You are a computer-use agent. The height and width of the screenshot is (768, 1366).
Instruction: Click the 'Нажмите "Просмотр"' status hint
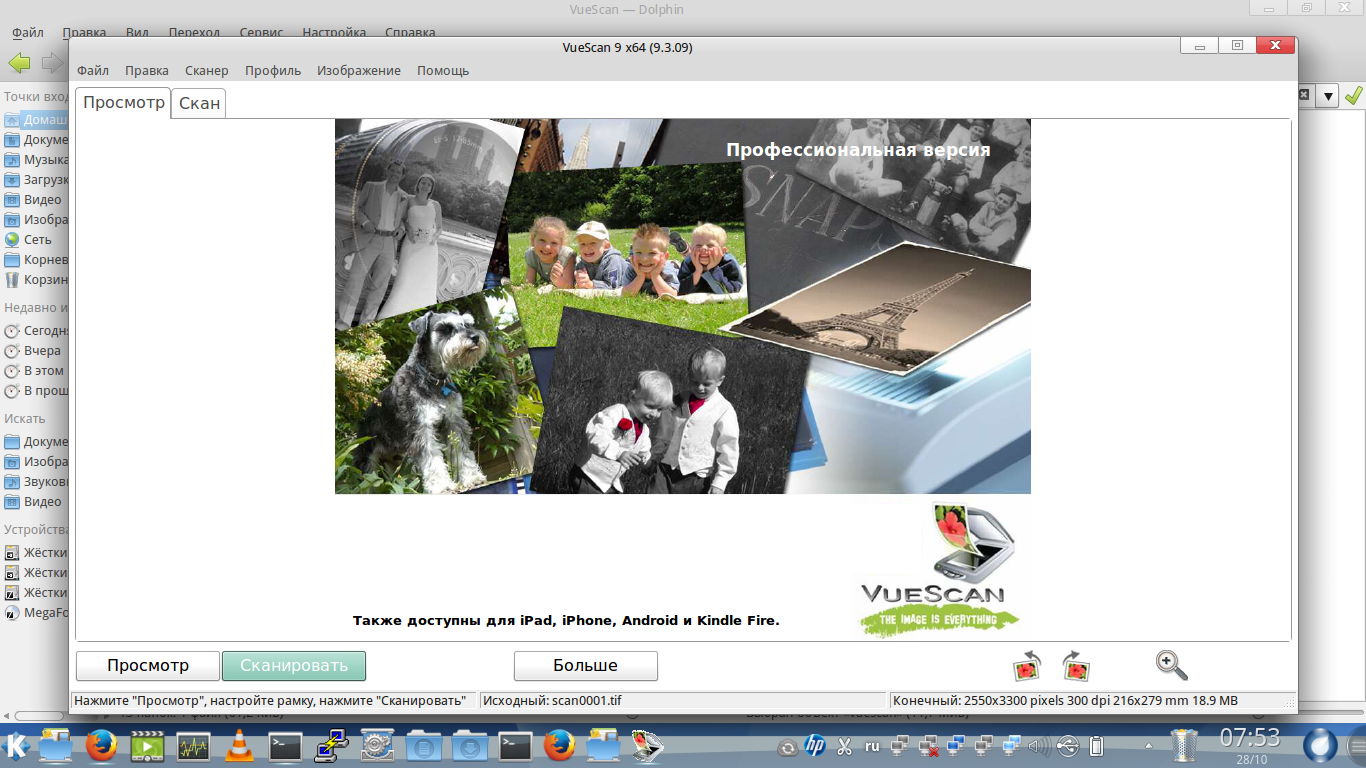(270, 701)
